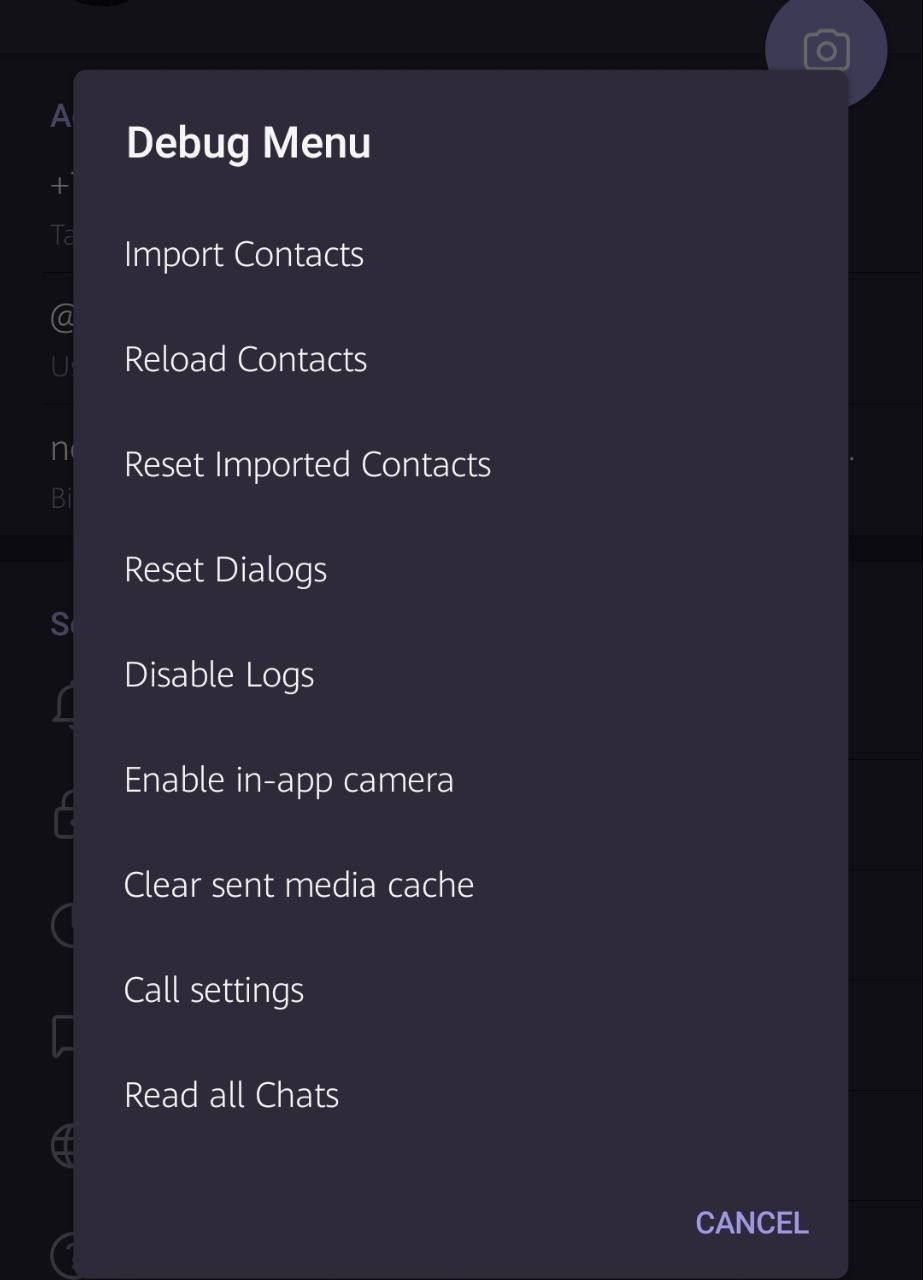Select Read all Chats

coord(231,1095)
